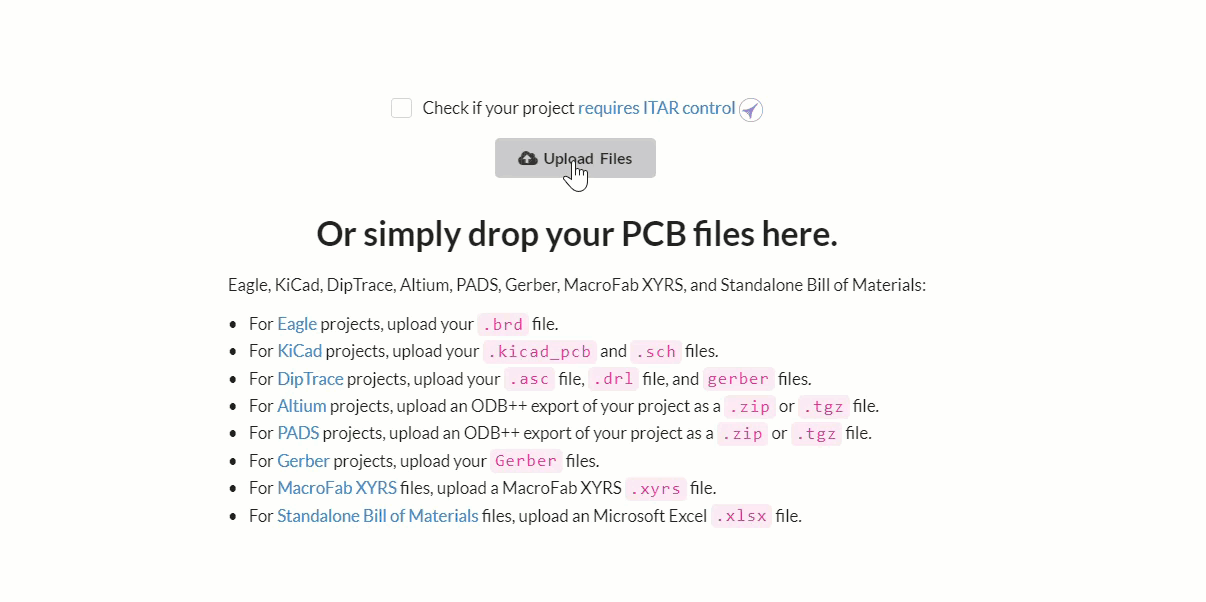The width and height of the screenshot is (1206, 602).
Task: Open the Eagle projects link
Action: tap(297, 323)
